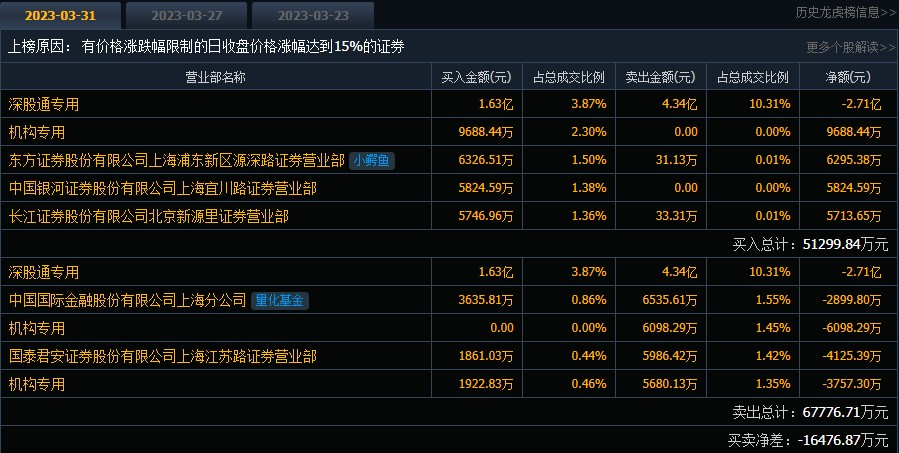Open 历史龙虎榜信息 link
Image resolution: width=899 pixels, height=453 pixels.
pos(846,12)
